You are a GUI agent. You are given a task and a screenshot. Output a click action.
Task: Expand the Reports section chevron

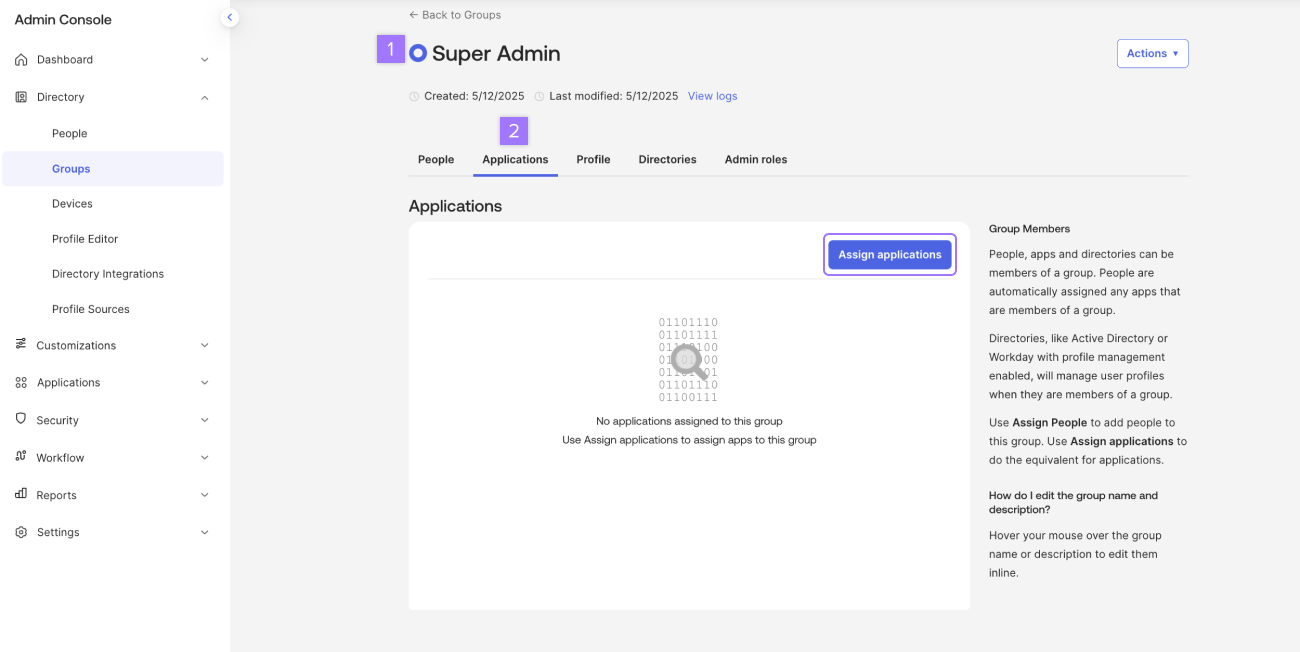pyautogui.click(x=205, y=495)
